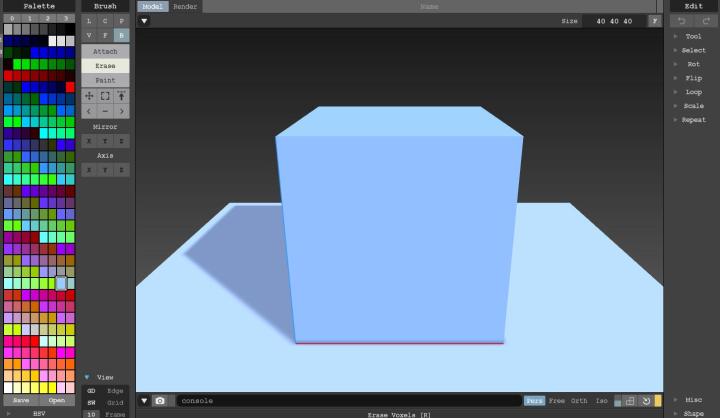Open a palette with Open button
720x418 pixels.
57,400
